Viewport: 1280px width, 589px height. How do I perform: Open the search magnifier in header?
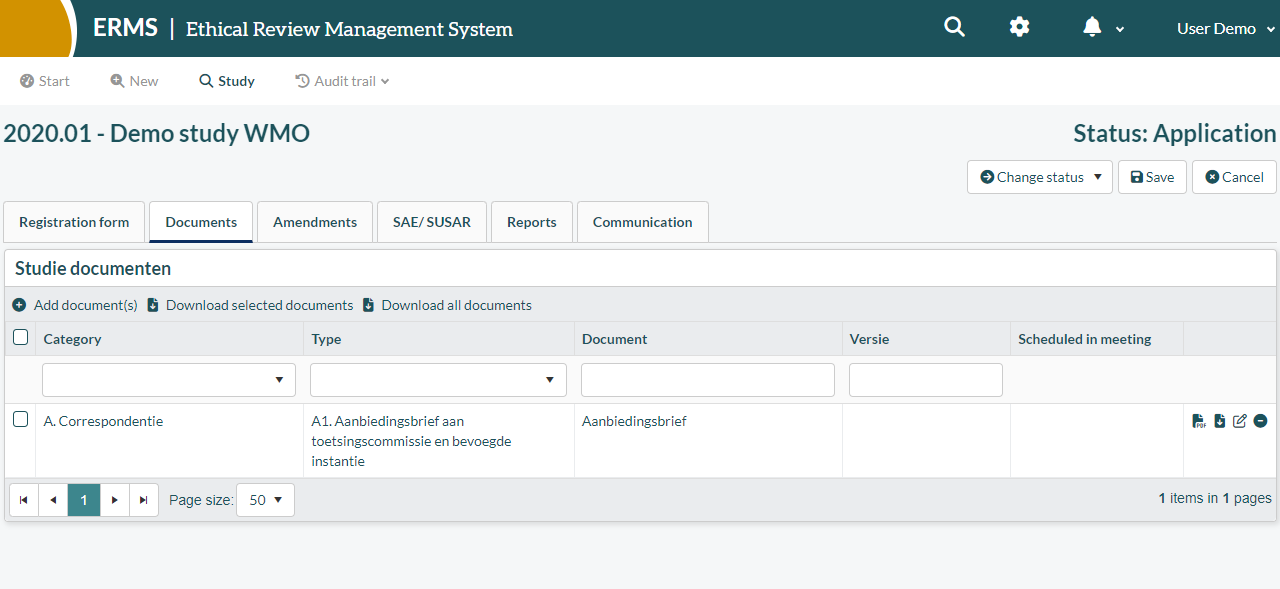955,28
